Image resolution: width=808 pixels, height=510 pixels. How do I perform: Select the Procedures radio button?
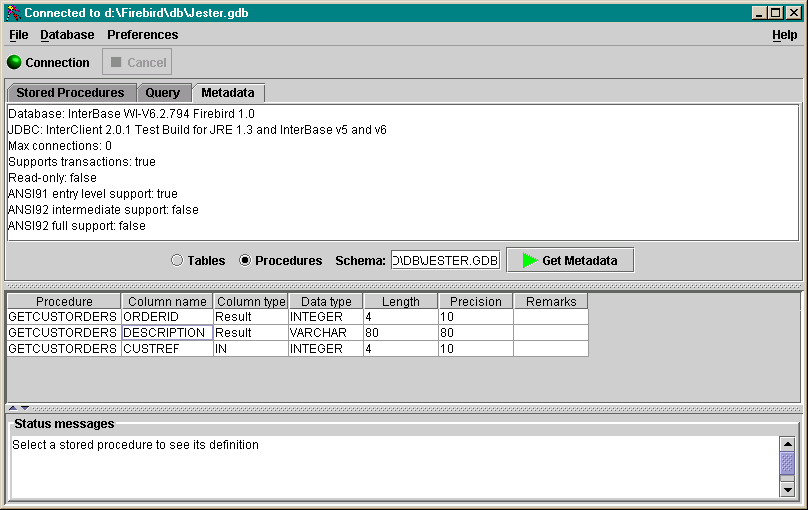245,260
